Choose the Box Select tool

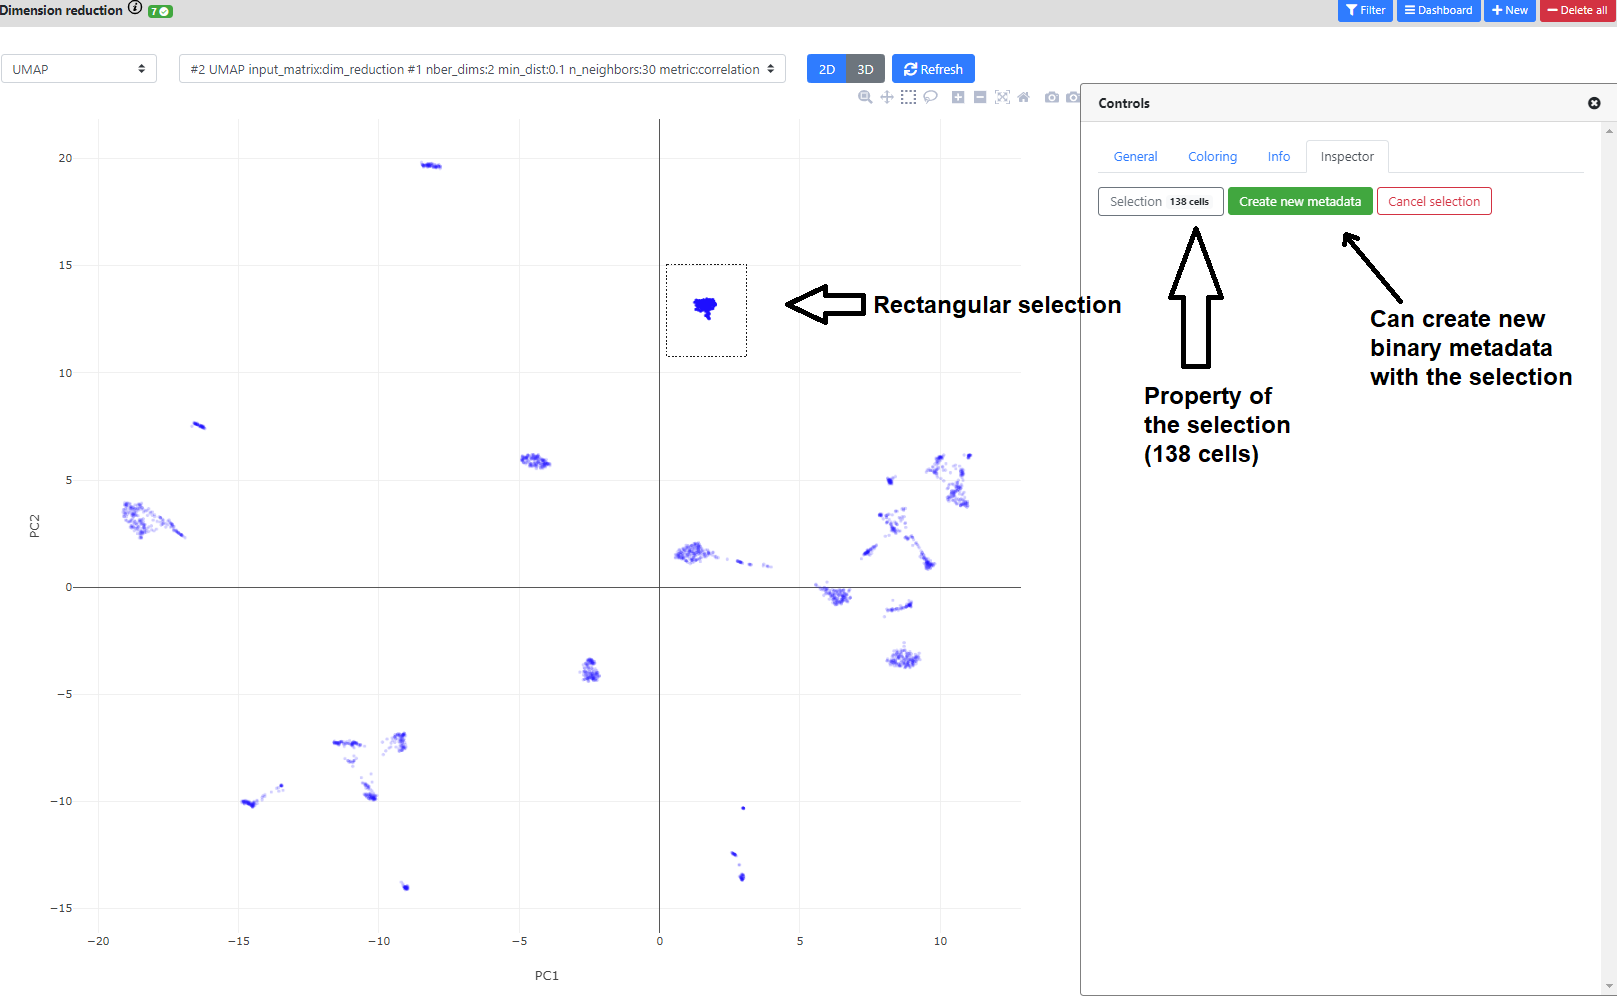click(908, 97)
